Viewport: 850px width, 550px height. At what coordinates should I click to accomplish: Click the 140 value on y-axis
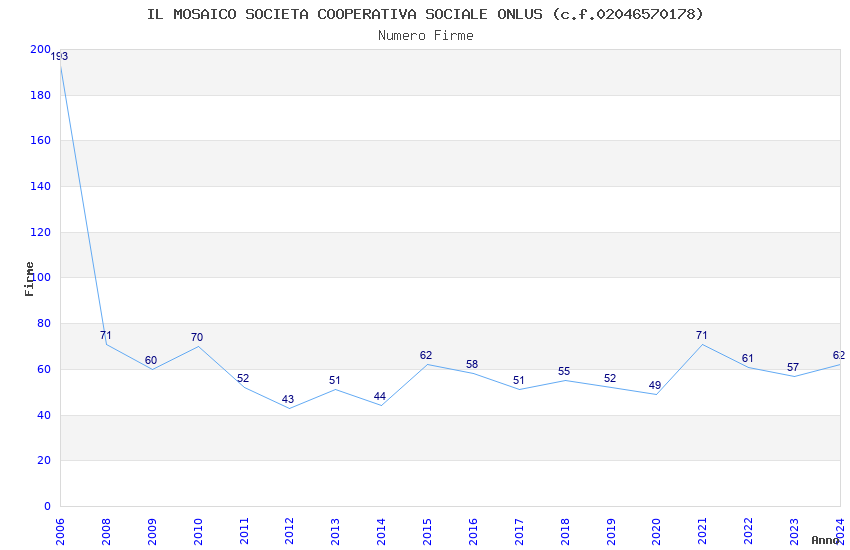tap(40, 186)
